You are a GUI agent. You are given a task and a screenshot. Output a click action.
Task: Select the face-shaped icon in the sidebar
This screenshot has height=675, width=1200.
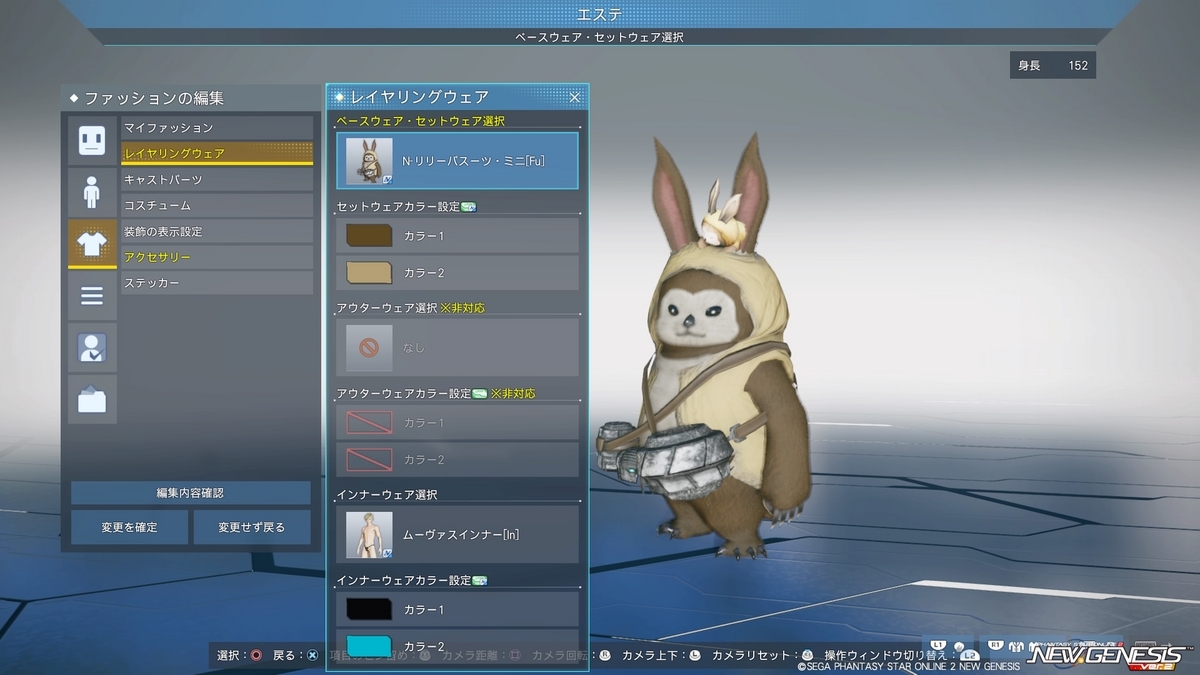[92, 140]
